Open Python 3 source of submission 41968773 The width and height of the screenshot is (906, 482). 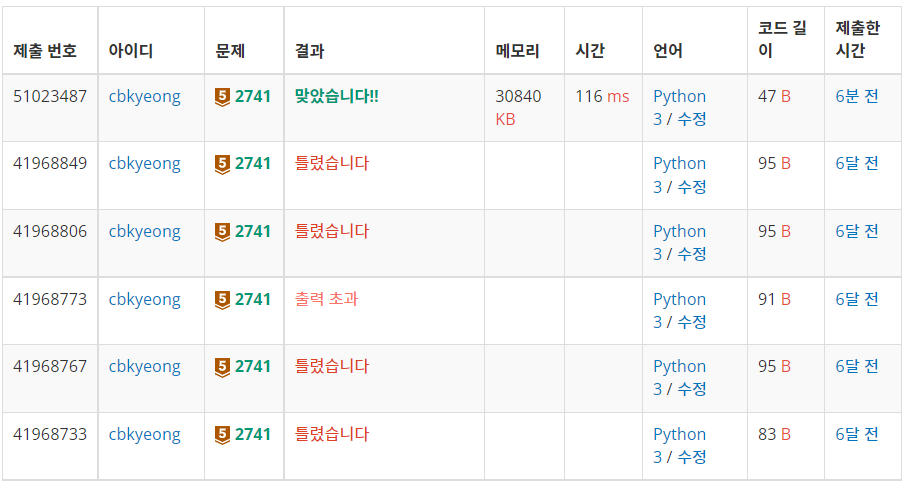tap(680, 310)
